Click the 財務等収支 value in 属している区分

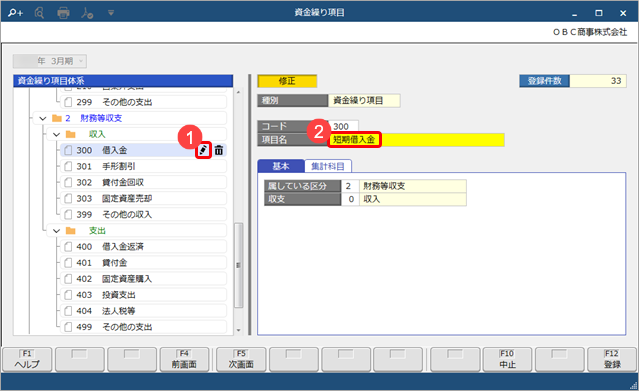coord(412,186)
